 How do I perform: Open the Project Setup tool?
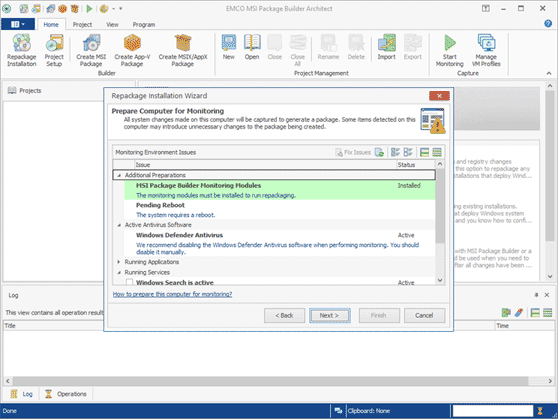(x=54, y=50)
